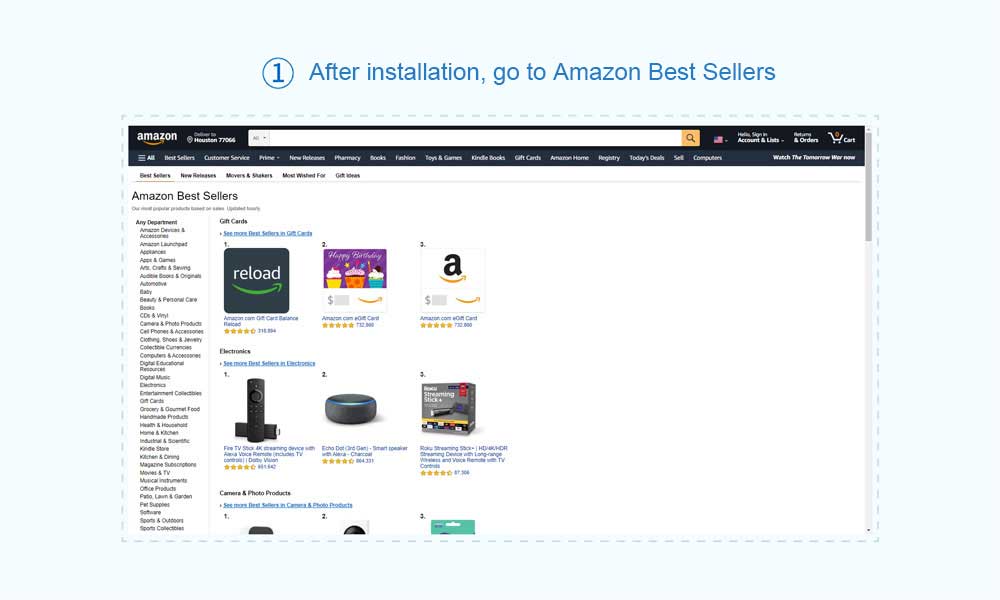
Task: Open the reload gift card image
Action: click(x=256, y=281)
